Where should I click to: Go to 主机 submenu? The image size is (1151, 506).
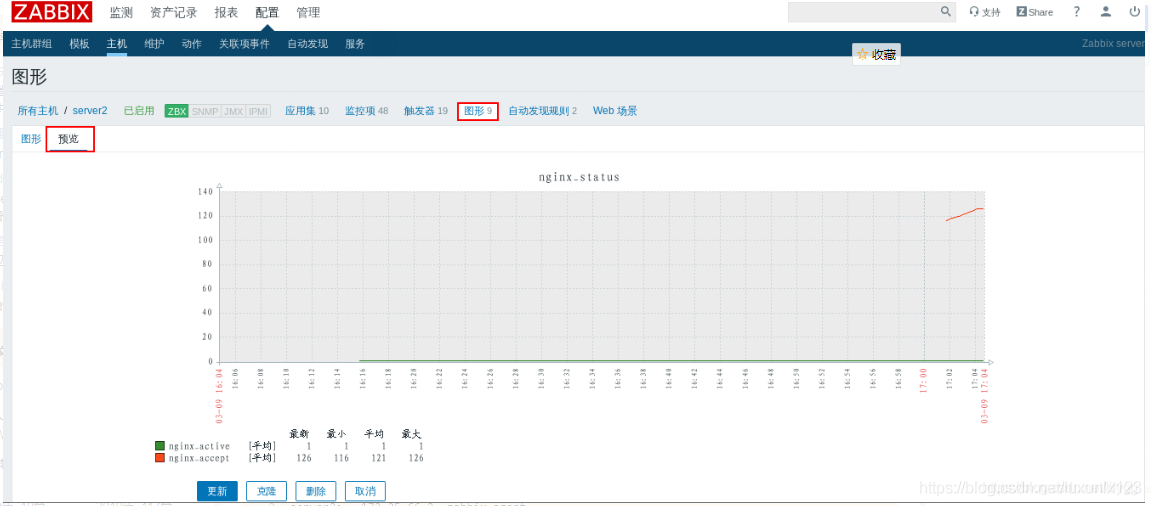pyautogui.click(x=117, y=44)
